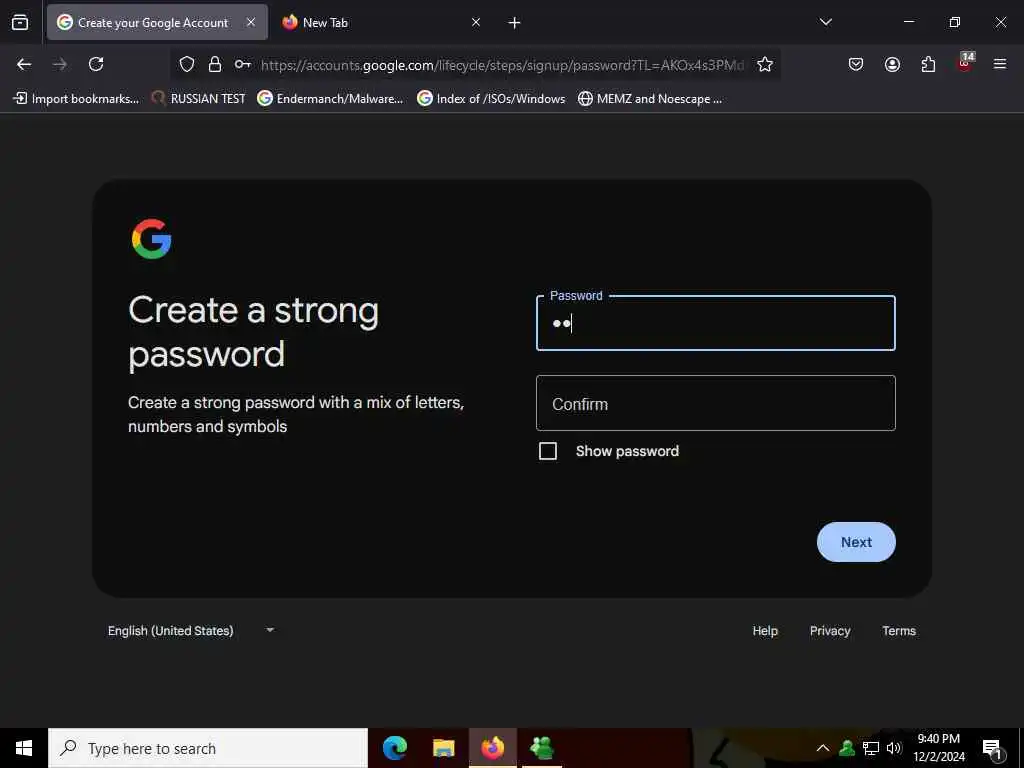1024x768 pixels.
Task: Open Import bookmarks bookmark item
Action: tap(76, 99)
